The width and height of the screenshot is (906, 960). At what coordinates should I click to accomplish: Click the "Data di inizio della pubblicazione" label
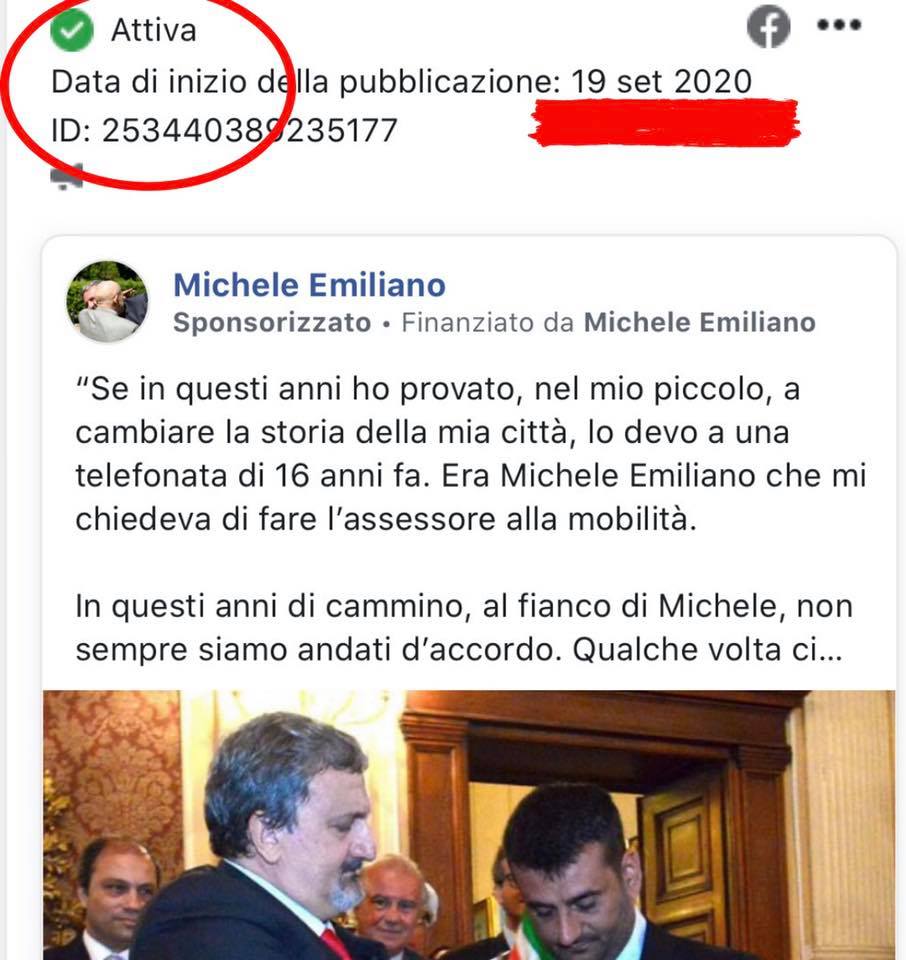(x=305, y=82)
